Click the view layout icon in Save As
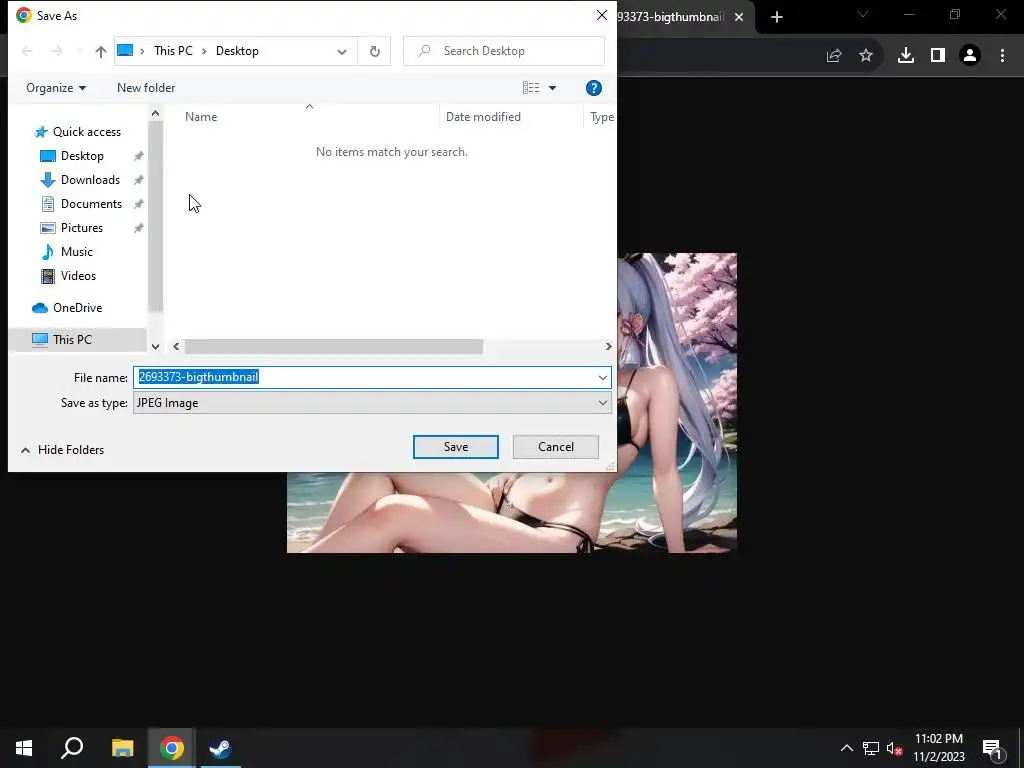 pyautogui.click(x=531, y=88)
